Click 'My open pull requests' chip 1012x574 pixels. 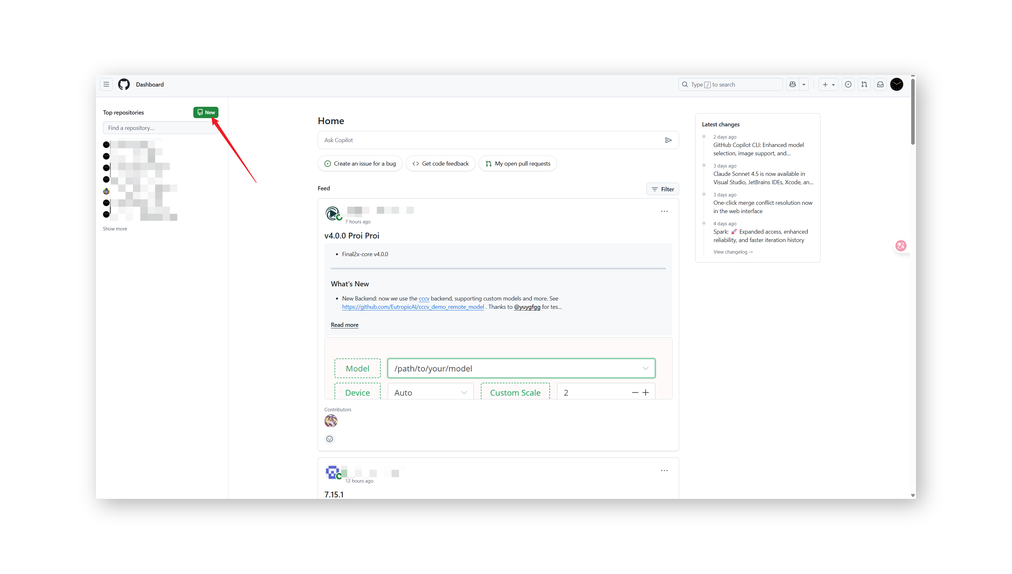pos(518,164)
